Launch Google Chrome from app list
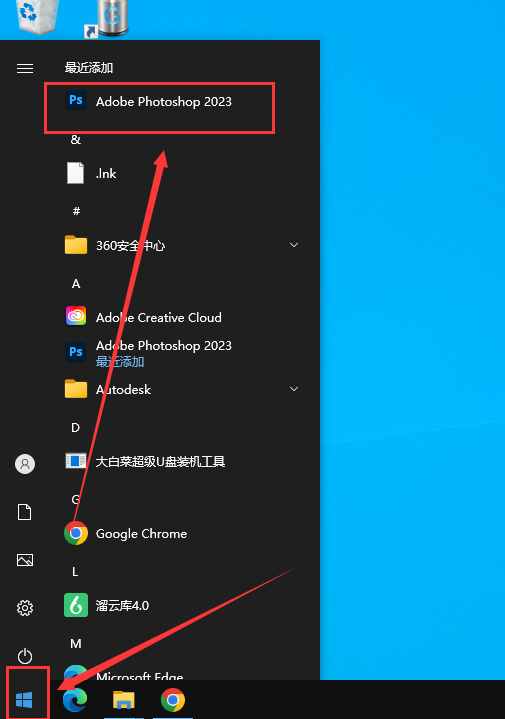505x719 pixels. [x=183, y=533]
